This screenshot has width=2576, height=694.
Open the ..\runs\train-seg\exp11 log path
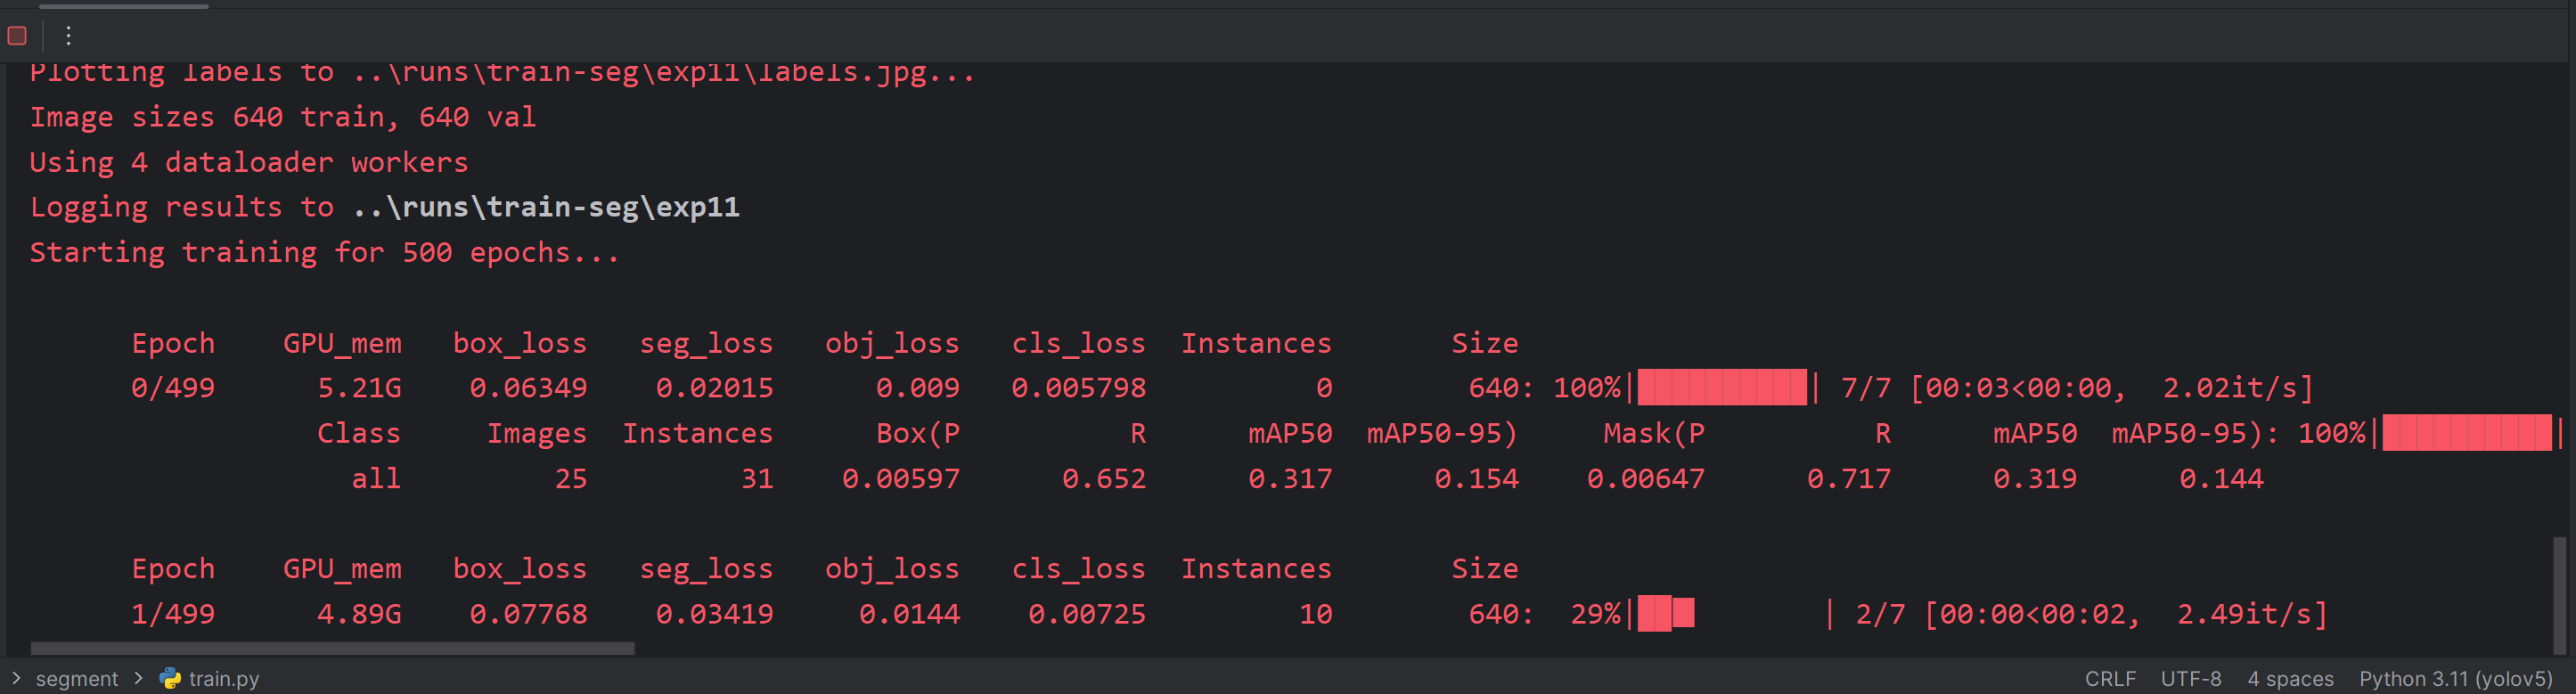tap(546, 207)
